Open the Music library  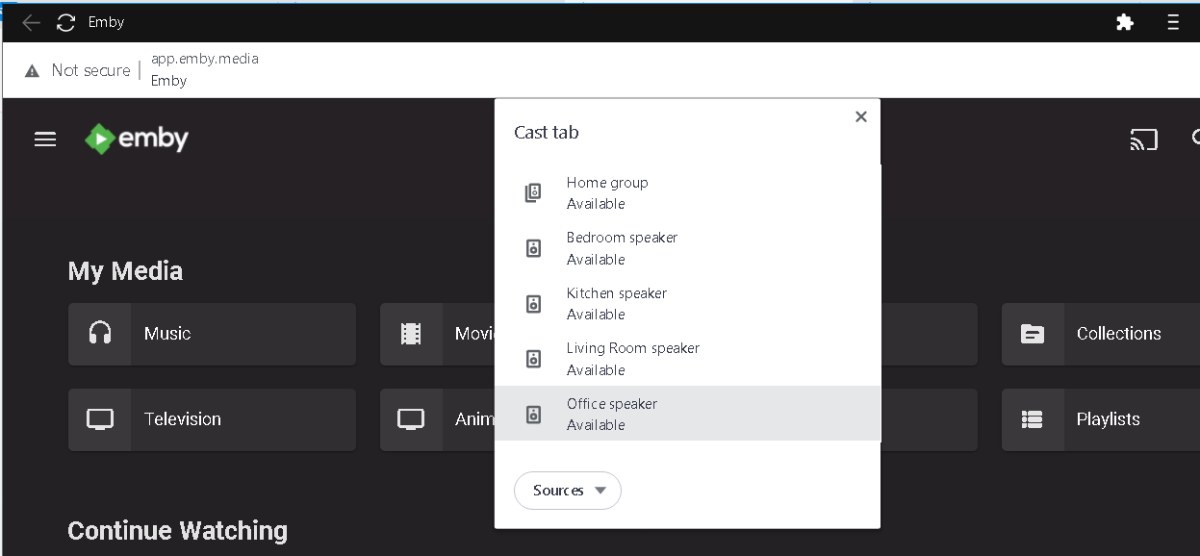[x=212, y=334]
